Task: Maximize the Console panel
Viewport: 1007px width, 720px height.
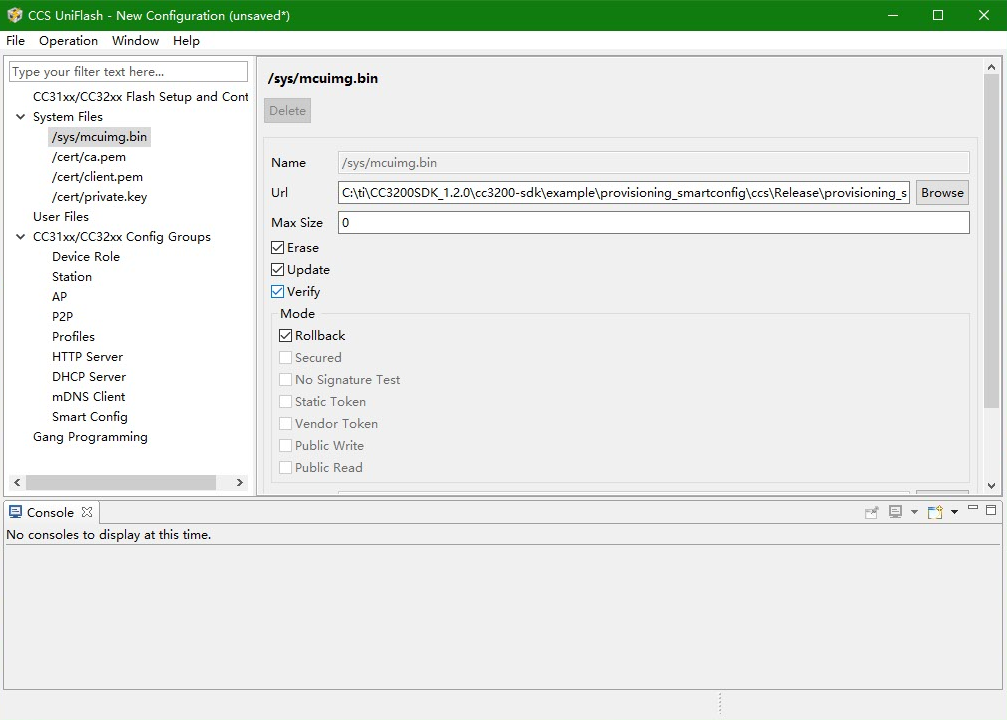Action: pos(991,510)
